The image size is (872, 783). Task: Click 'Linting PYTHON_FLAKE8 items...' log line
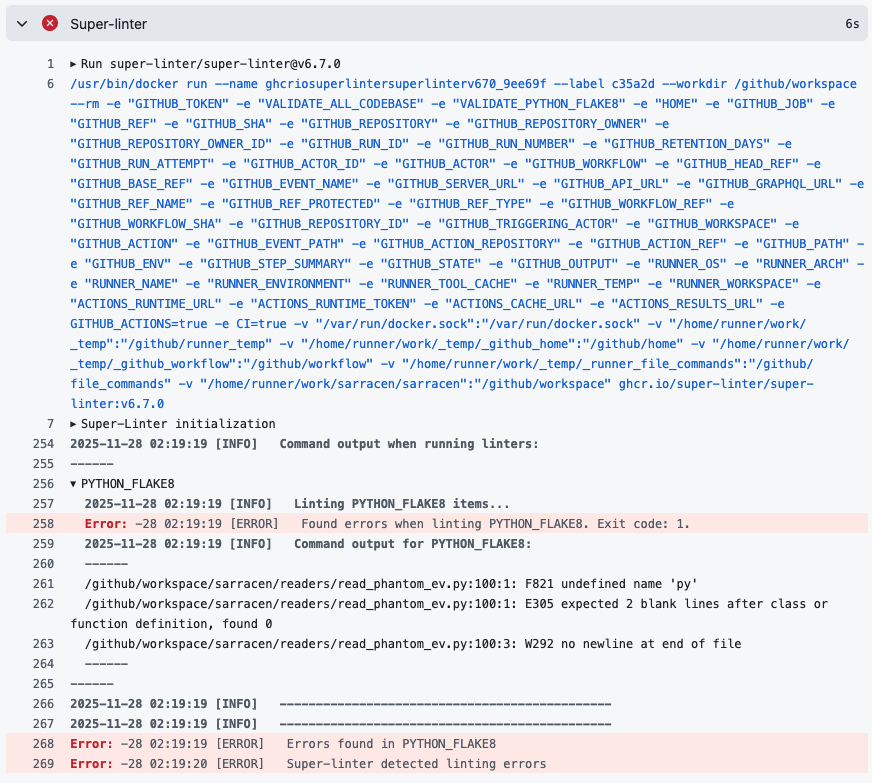pos(297,504)
